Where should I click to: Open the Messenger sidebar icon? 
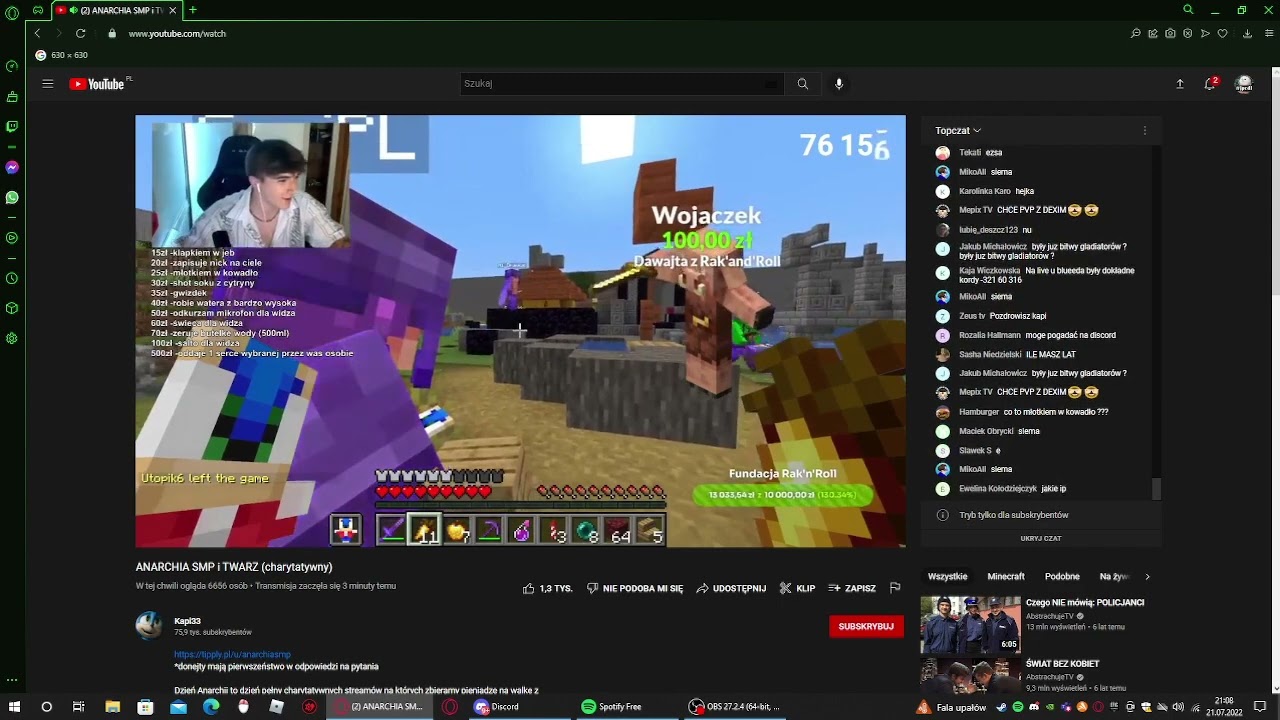click(12, 167)
